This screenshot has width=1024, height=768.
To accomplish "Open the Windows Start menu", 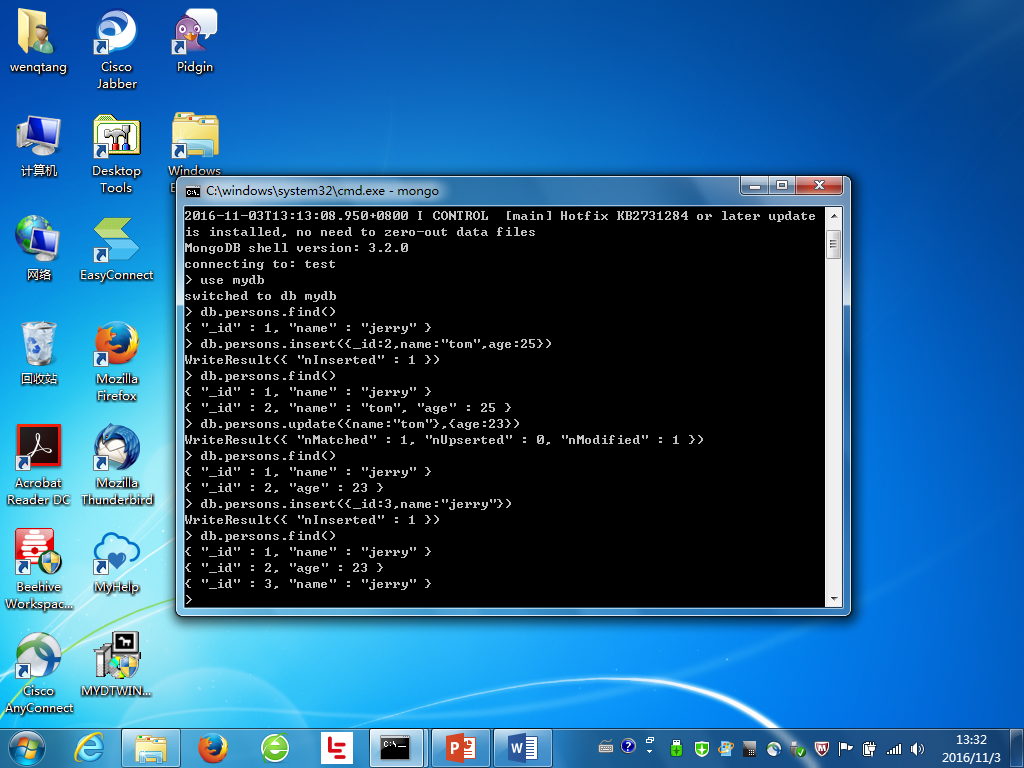I will tap(27, 748).
